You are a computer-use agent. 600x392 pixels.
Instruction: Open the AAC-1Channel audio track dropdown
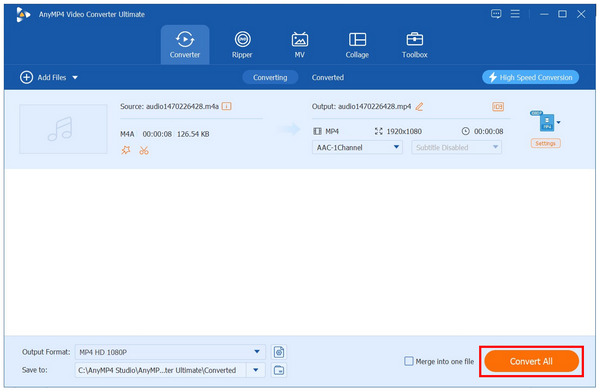click(357, 147)
